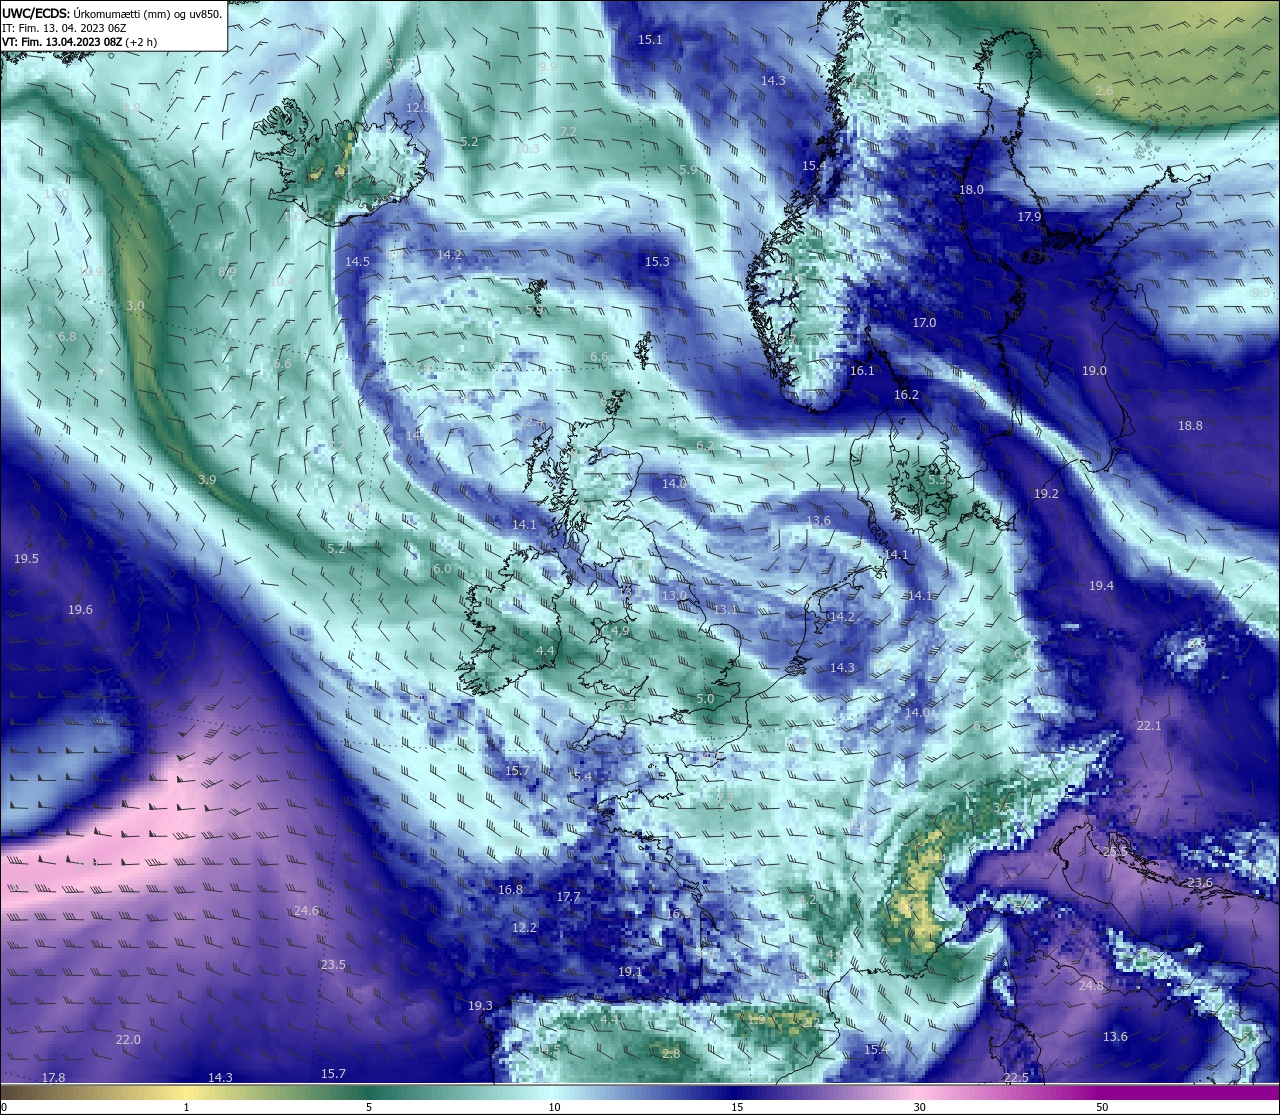This screenshot has width=1280, height=1115.
Task: Click the 'VT: Fim. 13.04.2023 08Z (+2 h)' line
Action: [x=79, y=42]
